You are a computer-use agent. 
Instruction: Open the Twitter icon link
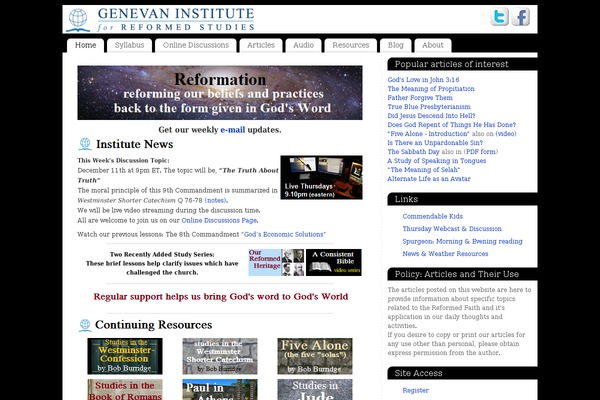pos(499,16)
